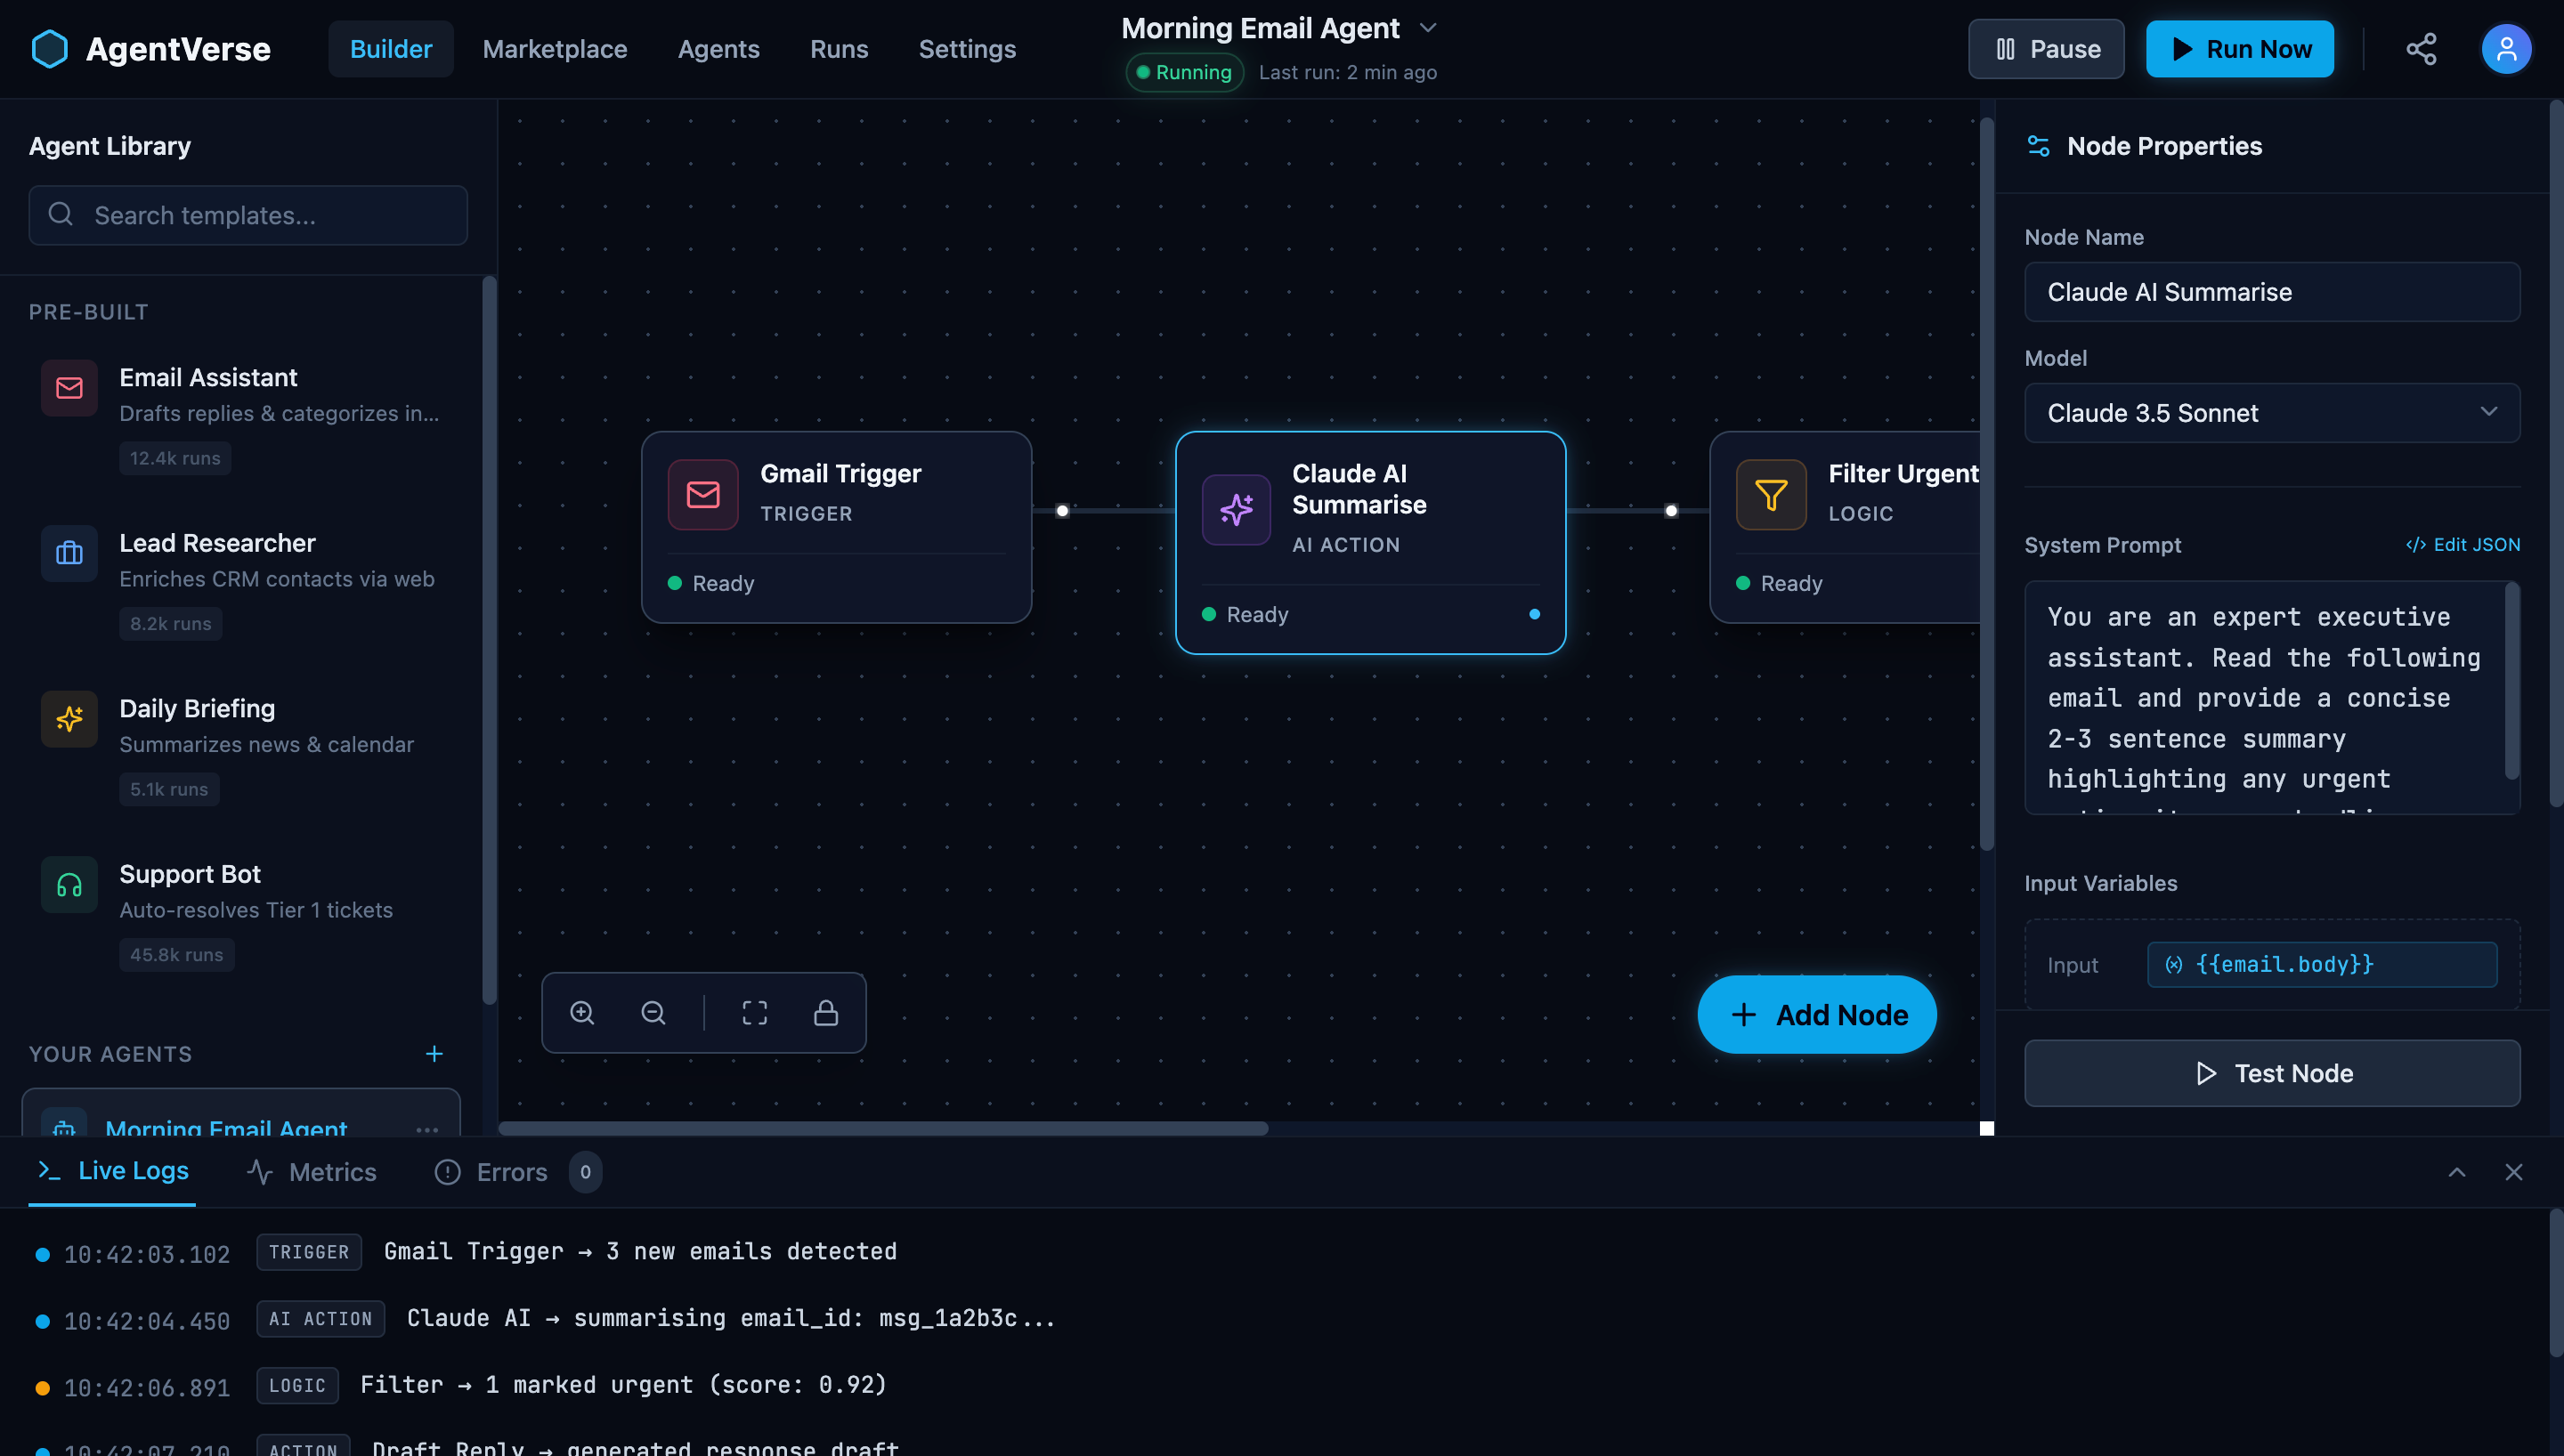Open the Runs tab
The width and height of the screenshot is (2564, 1456).
[x=839, y=49]
